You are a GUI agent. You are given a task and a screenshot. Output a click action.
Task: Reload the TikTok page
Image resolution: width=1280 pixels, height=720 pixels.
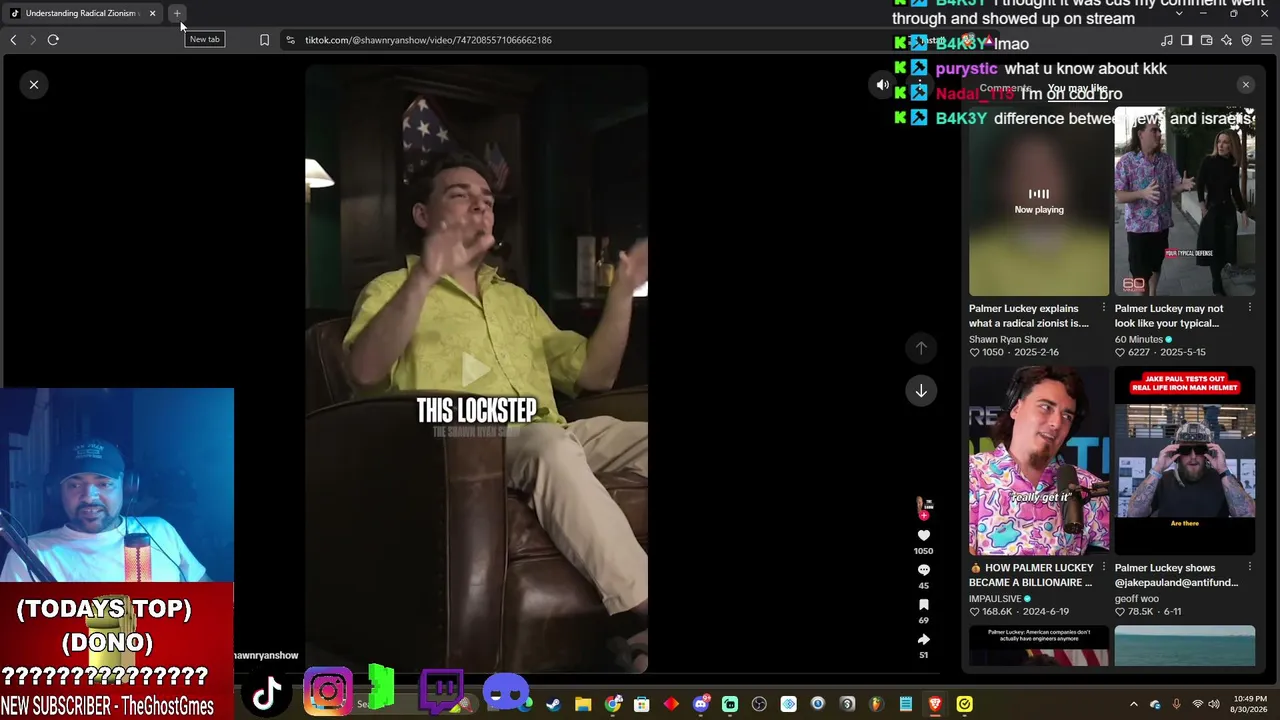pos(53,40)
